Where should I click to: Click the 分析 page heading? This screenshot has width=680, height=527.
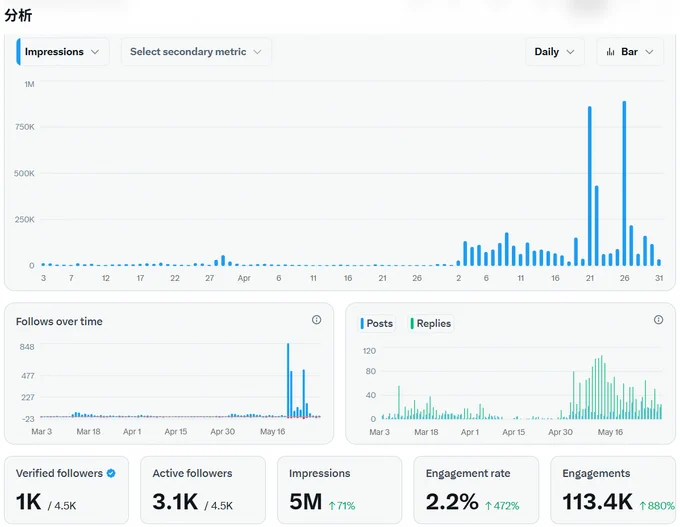tap(18, 15)
